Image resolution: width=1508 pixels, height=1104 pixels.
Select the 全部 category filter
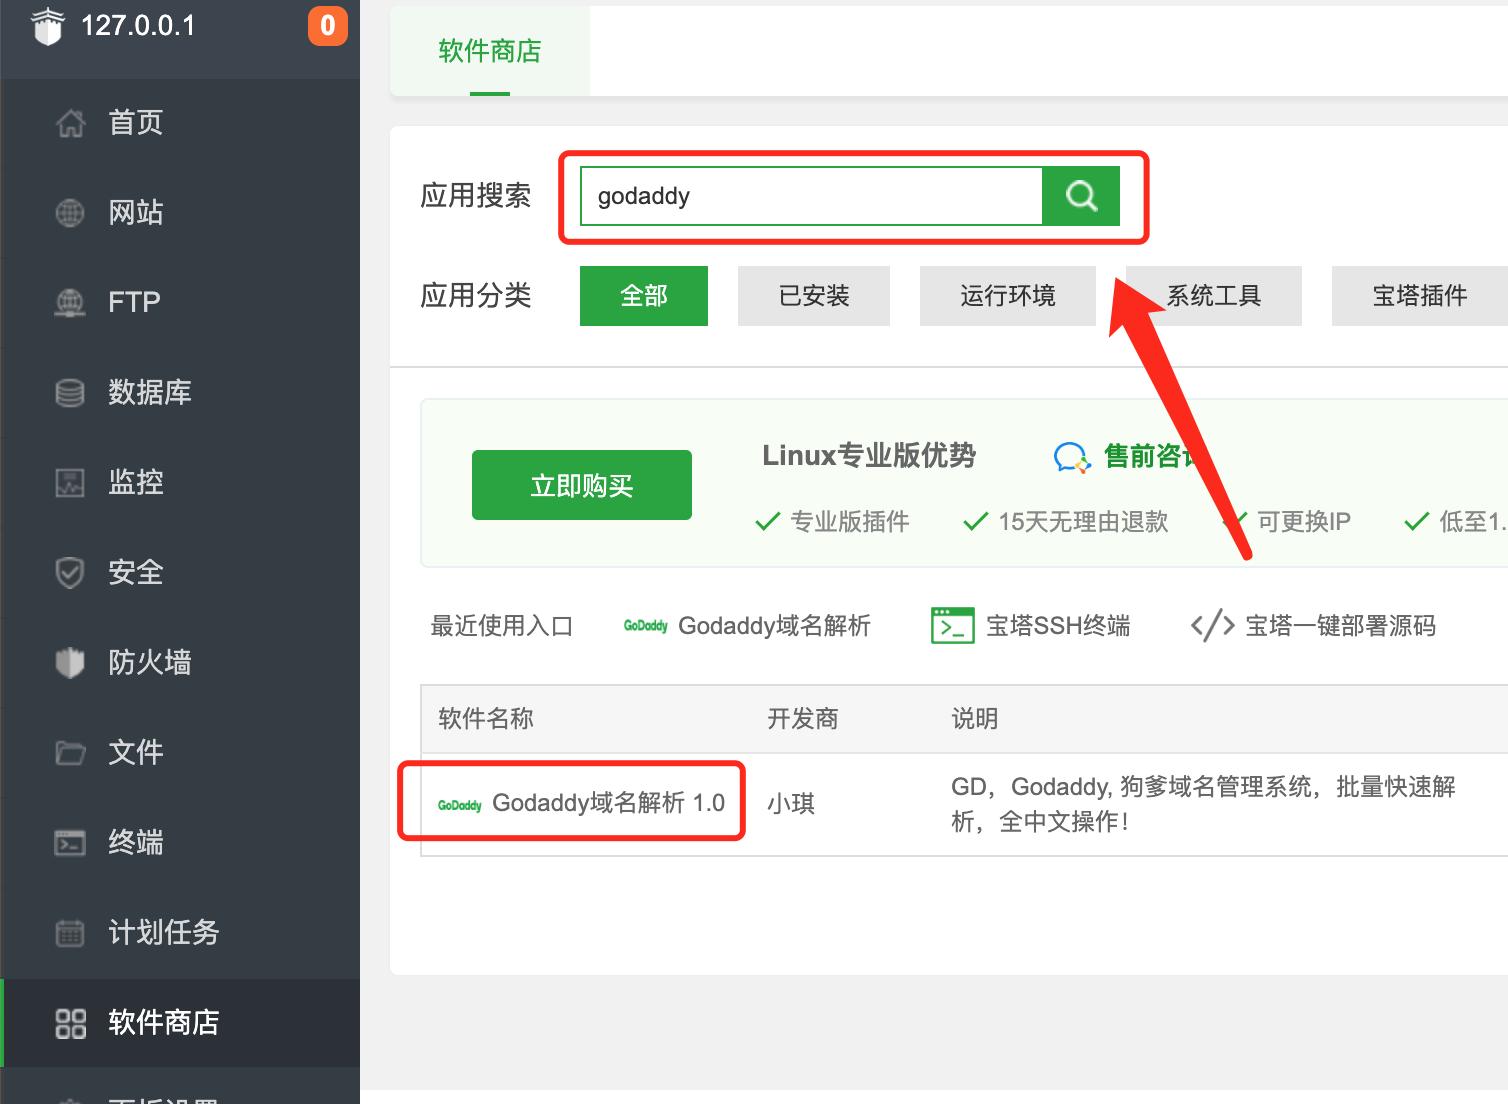point(644,296)
